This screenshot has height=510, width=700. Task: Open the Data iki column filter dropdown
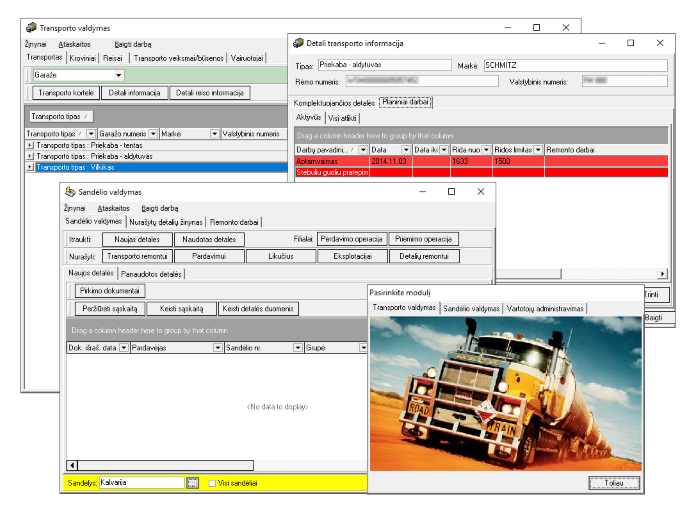[444, 150]
